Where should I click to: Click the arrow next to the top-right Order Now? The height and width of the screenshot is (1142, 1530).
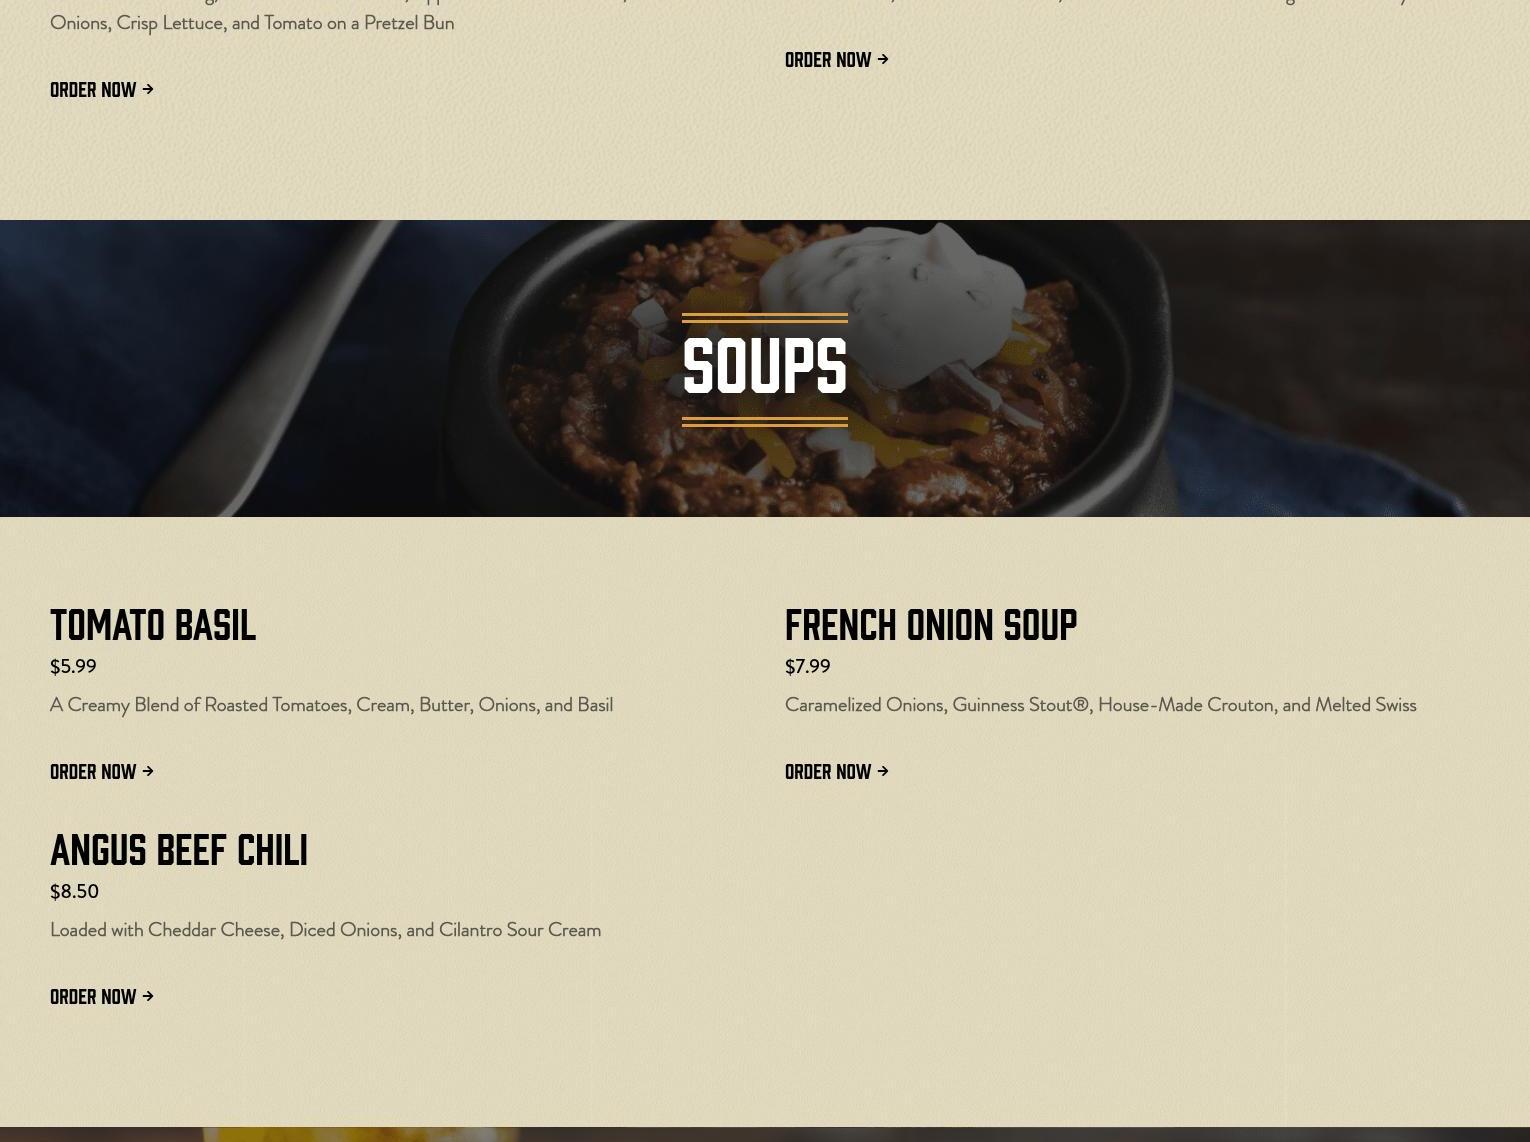(x=883, y=59)
